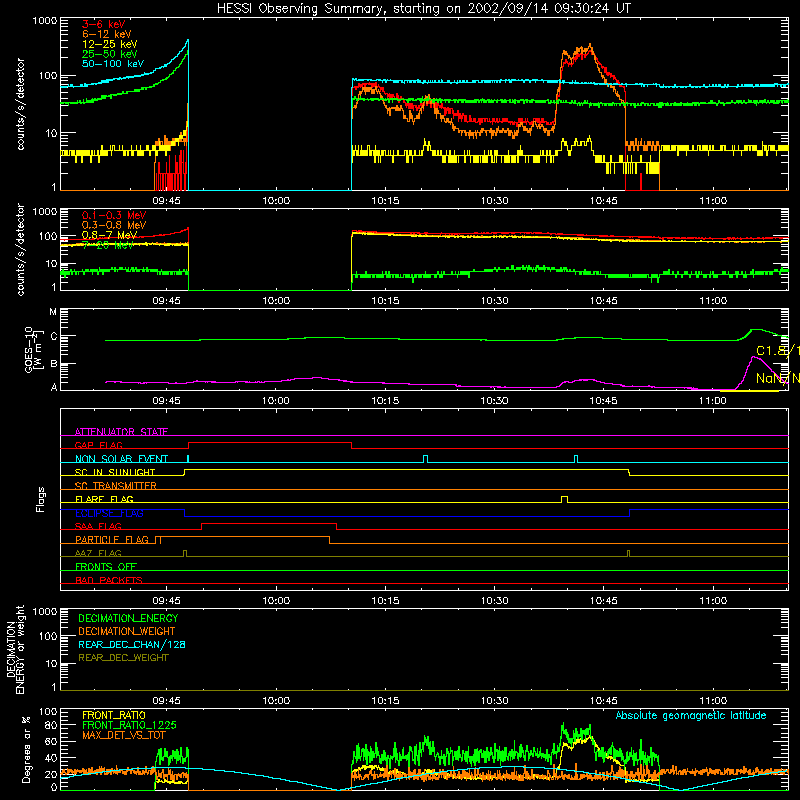Select the PARTICLE_FLAG label
800x800 pixels.
[112, 539]
